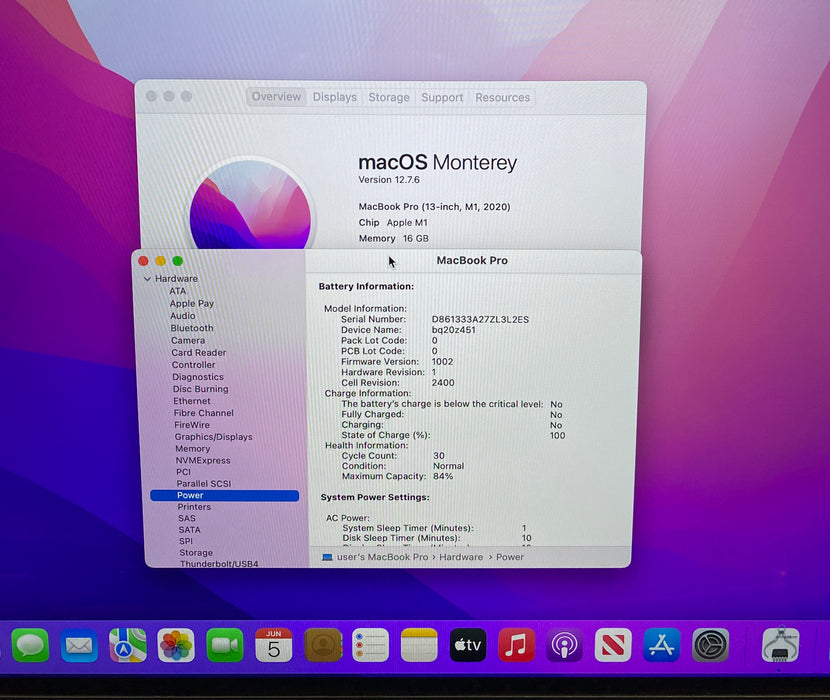
Task: Launch Podcasts from the Dock
Action: [x=565, y=645]
